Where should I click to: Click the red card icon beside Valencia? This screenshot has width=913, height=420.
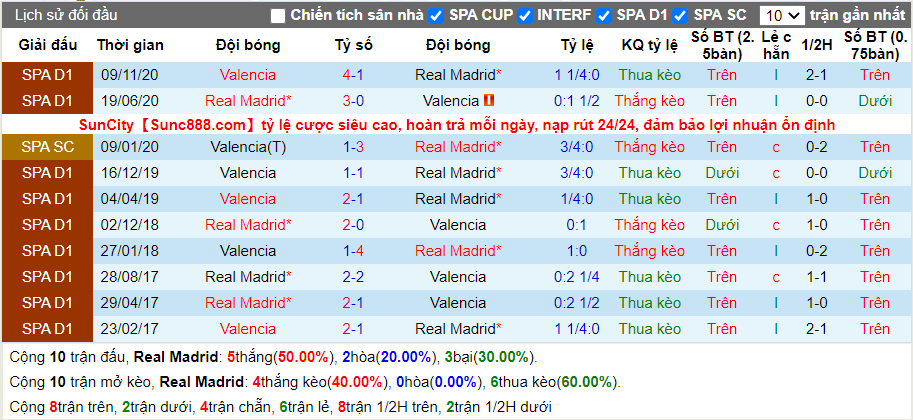click(489, 101)
